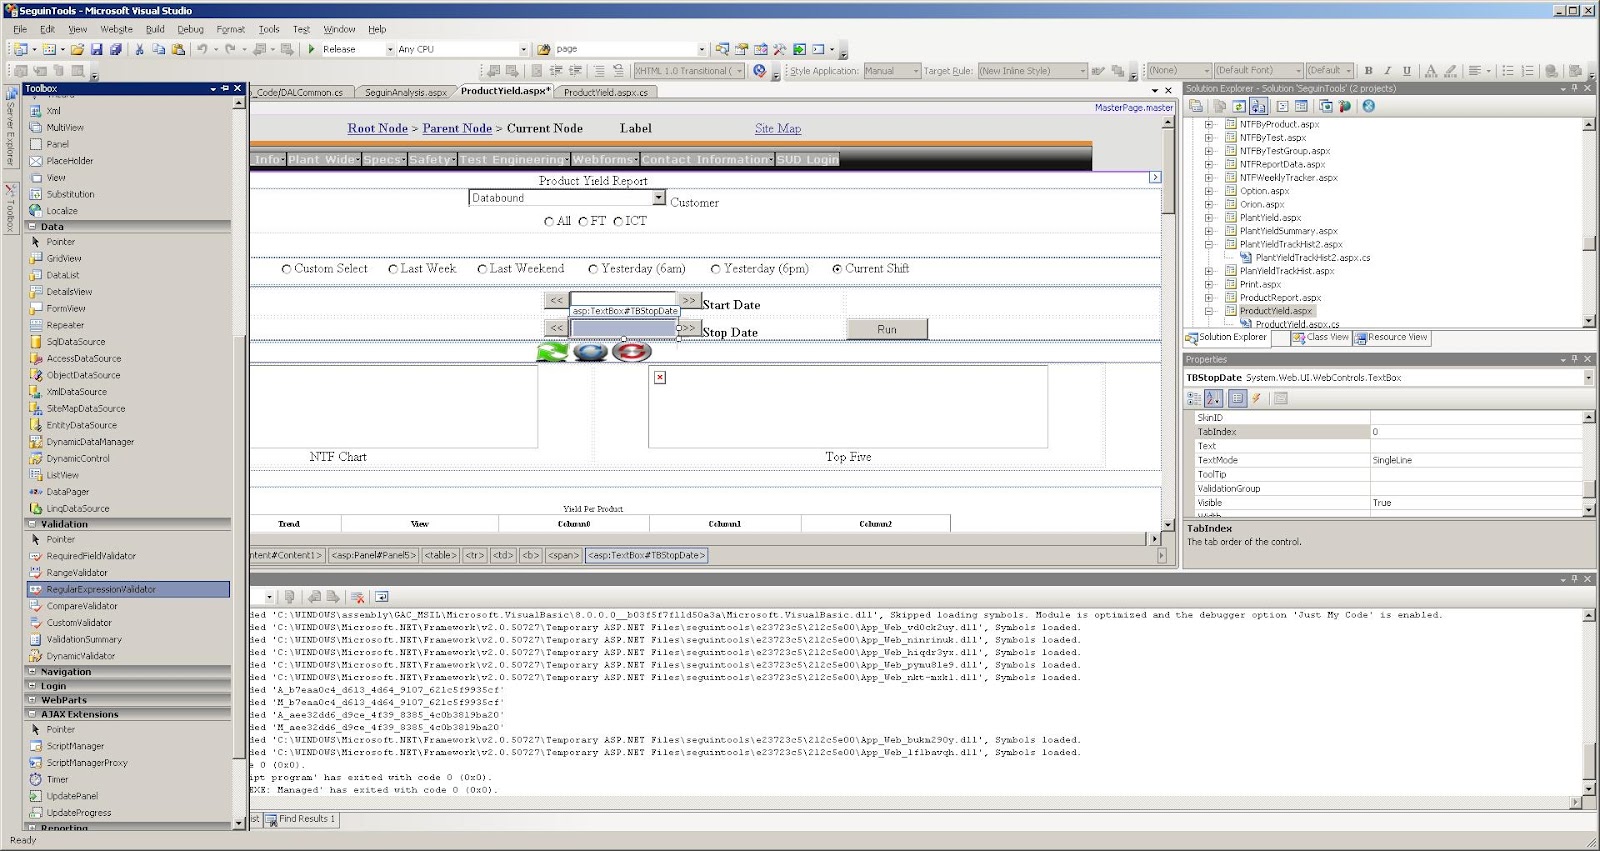The height and width of the screenshot is (851, 1600).
Task: Click the Alphabetical sort icon in Properties
Action: tap(1214, 398)
